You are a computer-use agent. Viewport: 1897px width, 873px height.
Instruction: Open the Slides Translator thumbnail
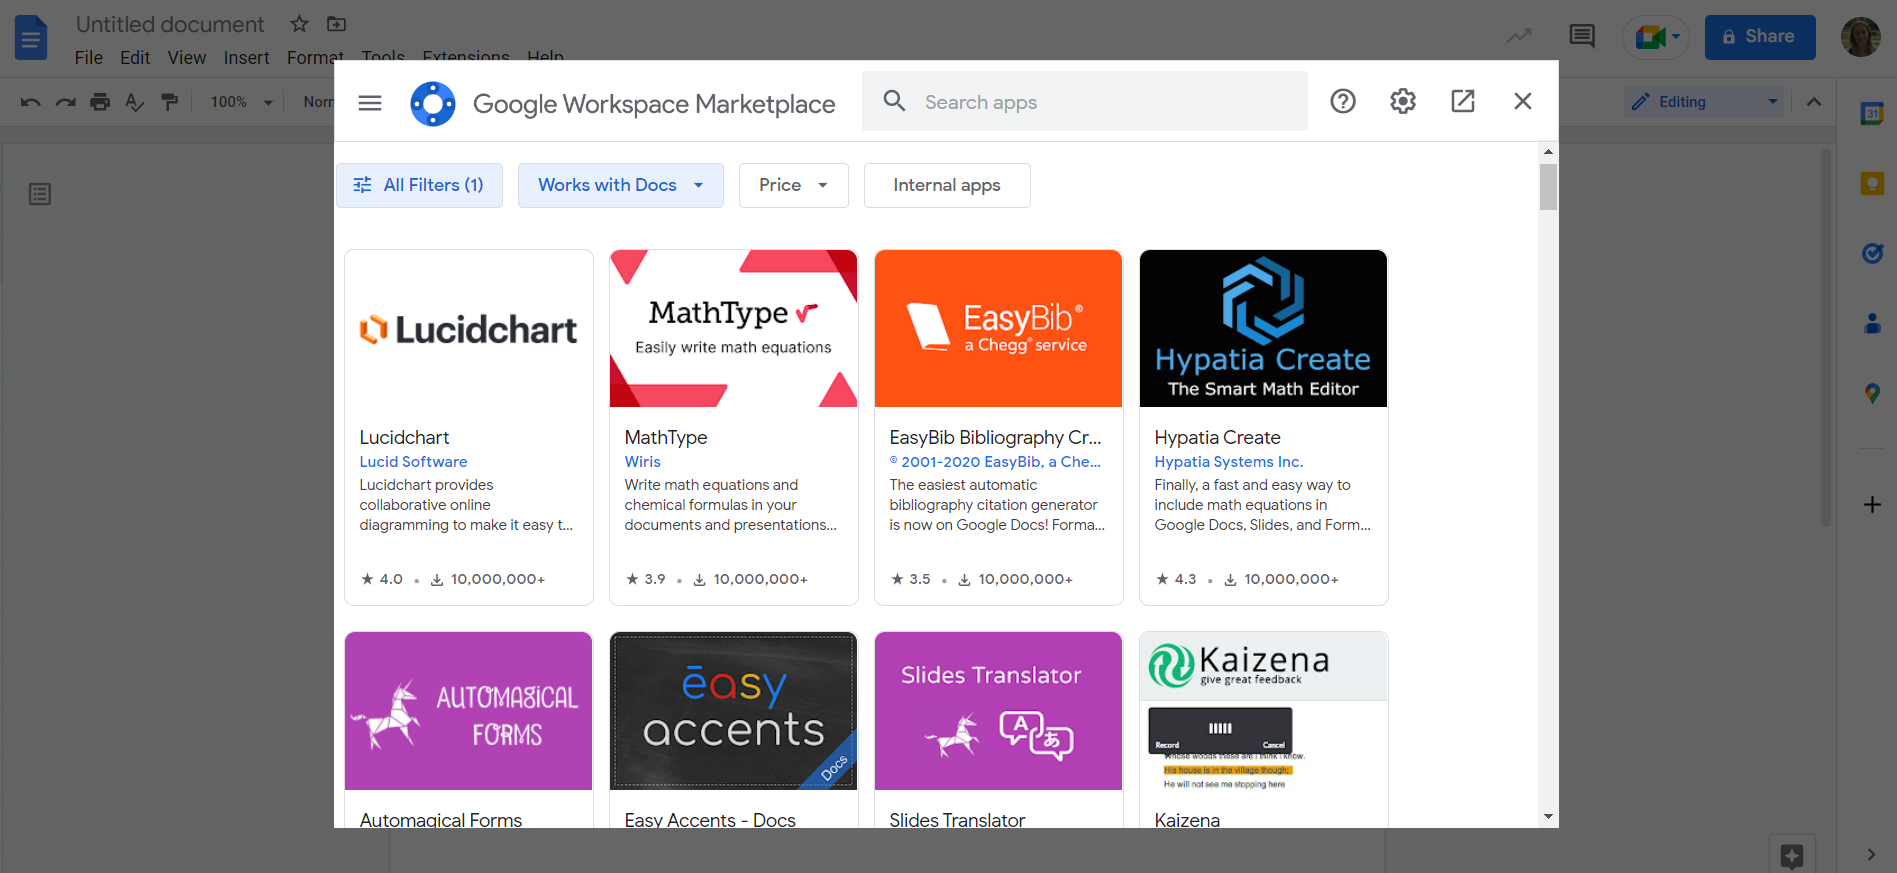(x=999, y=711)
